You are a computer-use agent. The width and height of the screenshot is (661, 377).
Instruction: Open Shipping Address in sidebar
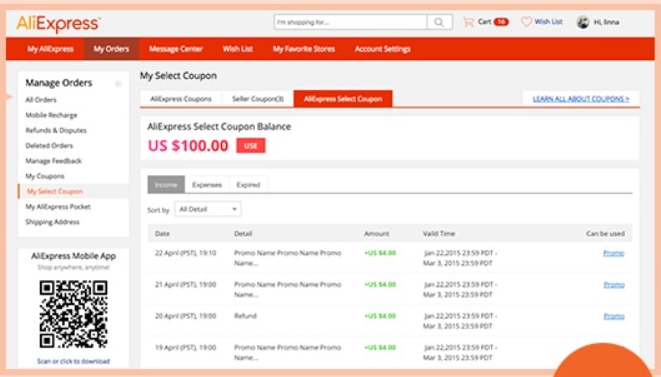coord(52,222)
